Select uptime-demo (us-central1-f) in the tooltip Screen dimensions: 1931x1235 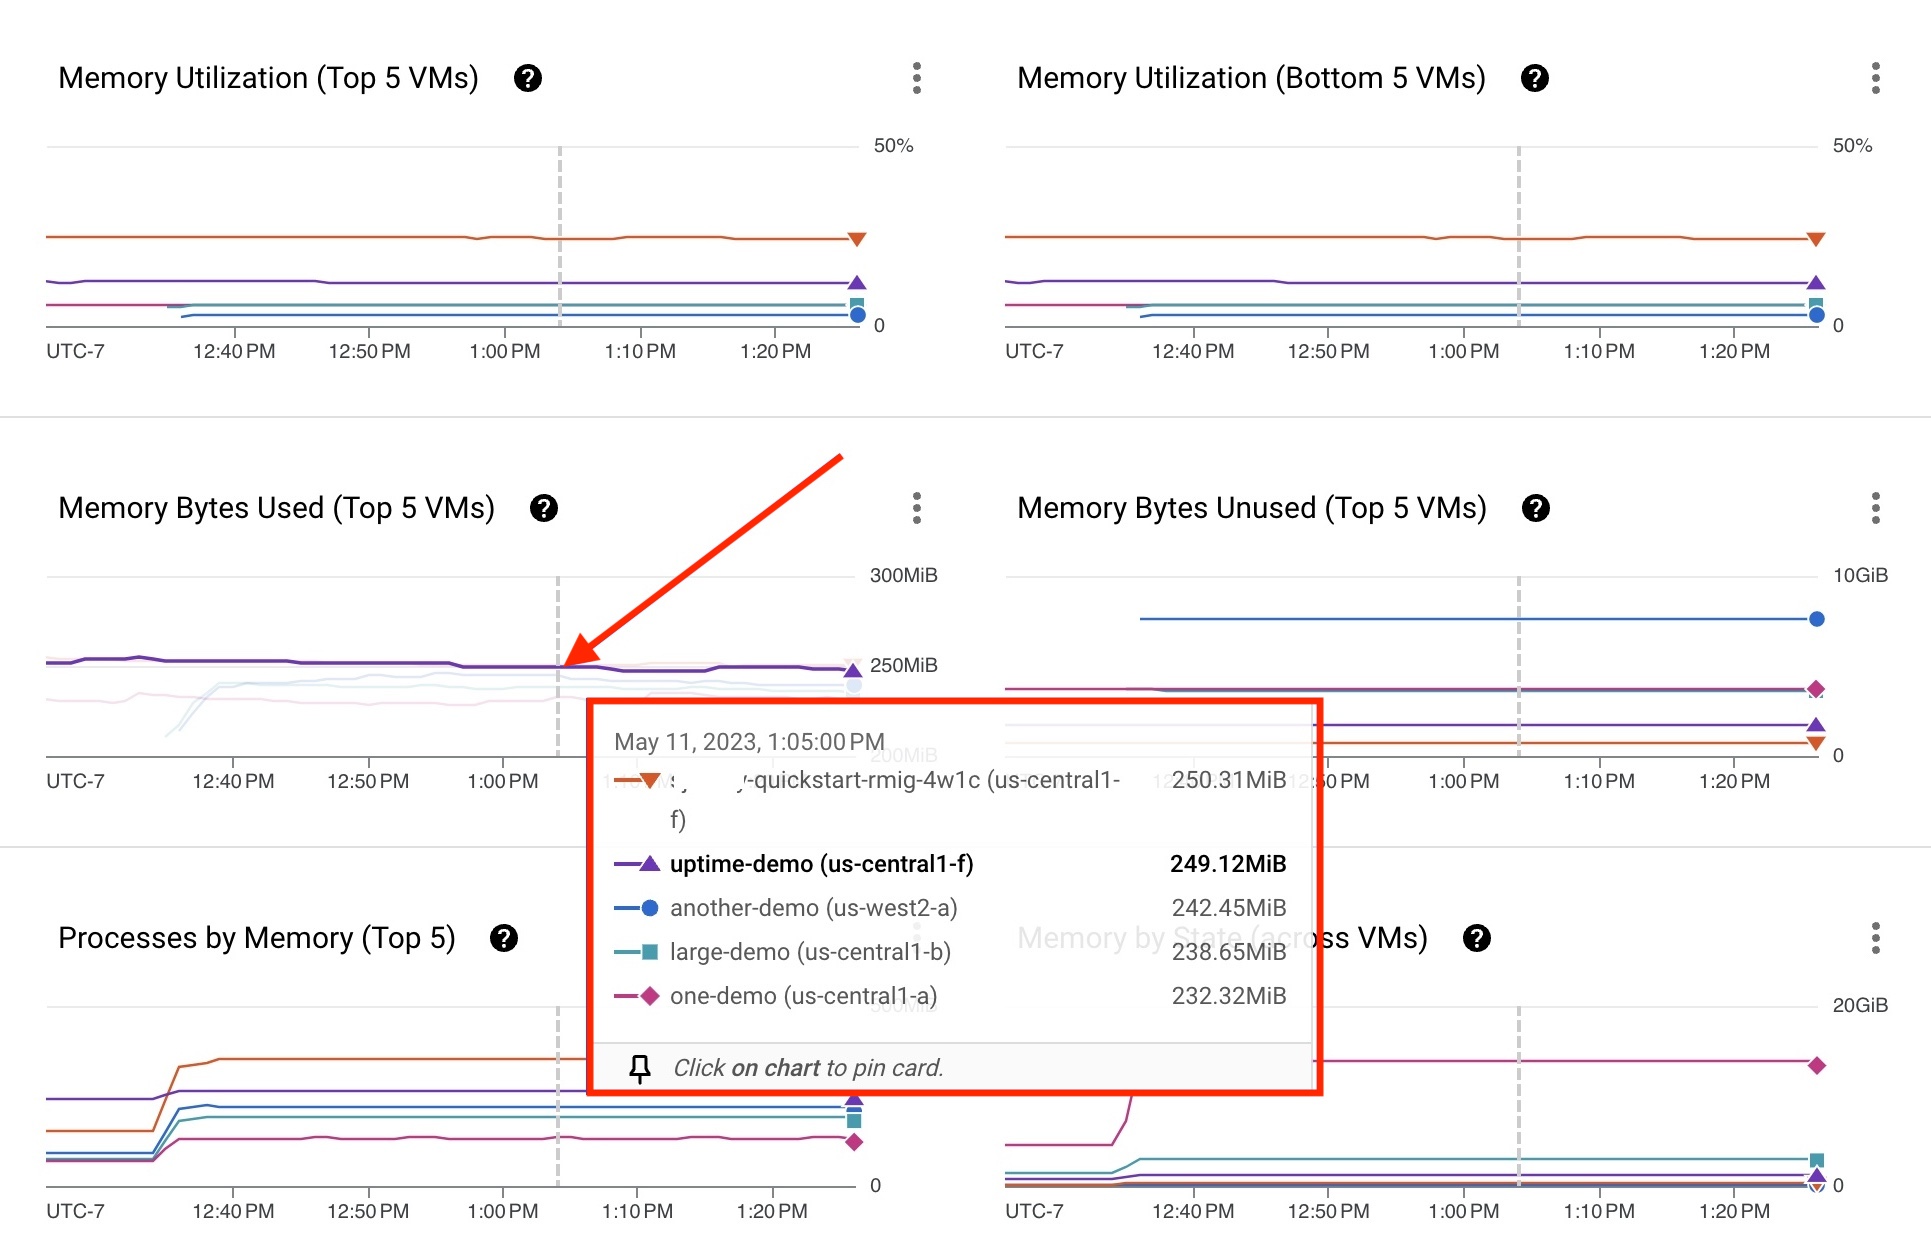click(x=823, y=863)
